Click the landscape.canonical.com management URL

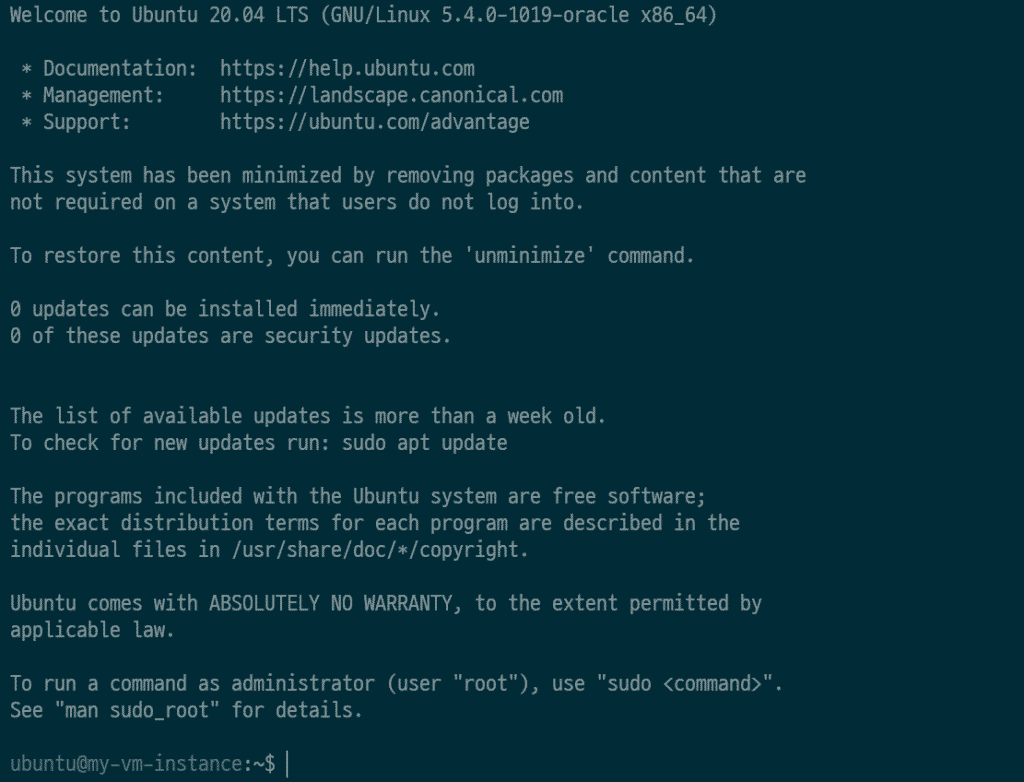click(391, 95)
